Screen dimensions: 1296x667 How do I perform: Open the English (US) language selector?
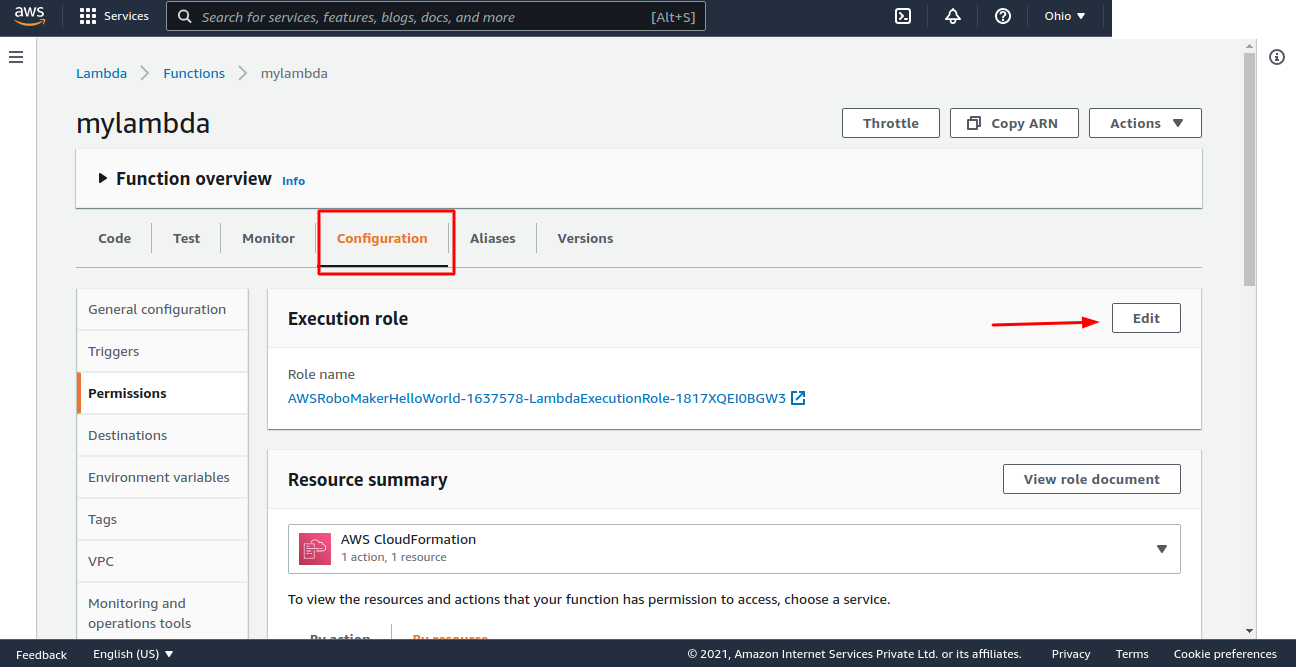pyautogui.click(x=133, y=654)
